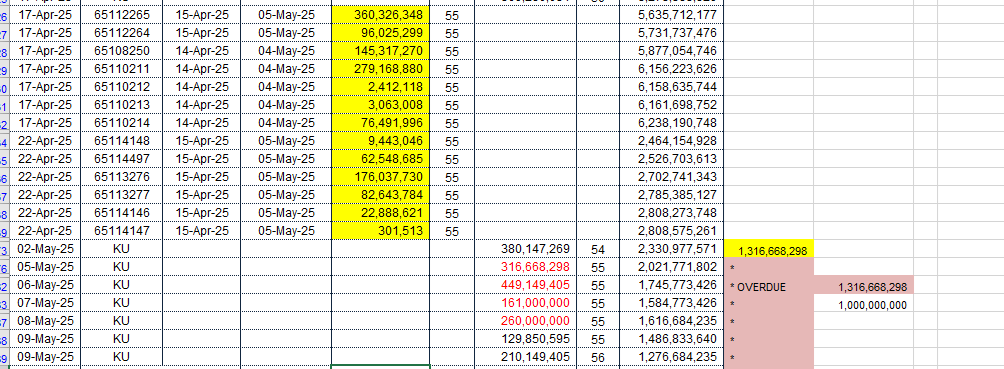Select the yellow cell 176,037,730
This screenshot has height=369, width=1004.
tap(381, 176)
